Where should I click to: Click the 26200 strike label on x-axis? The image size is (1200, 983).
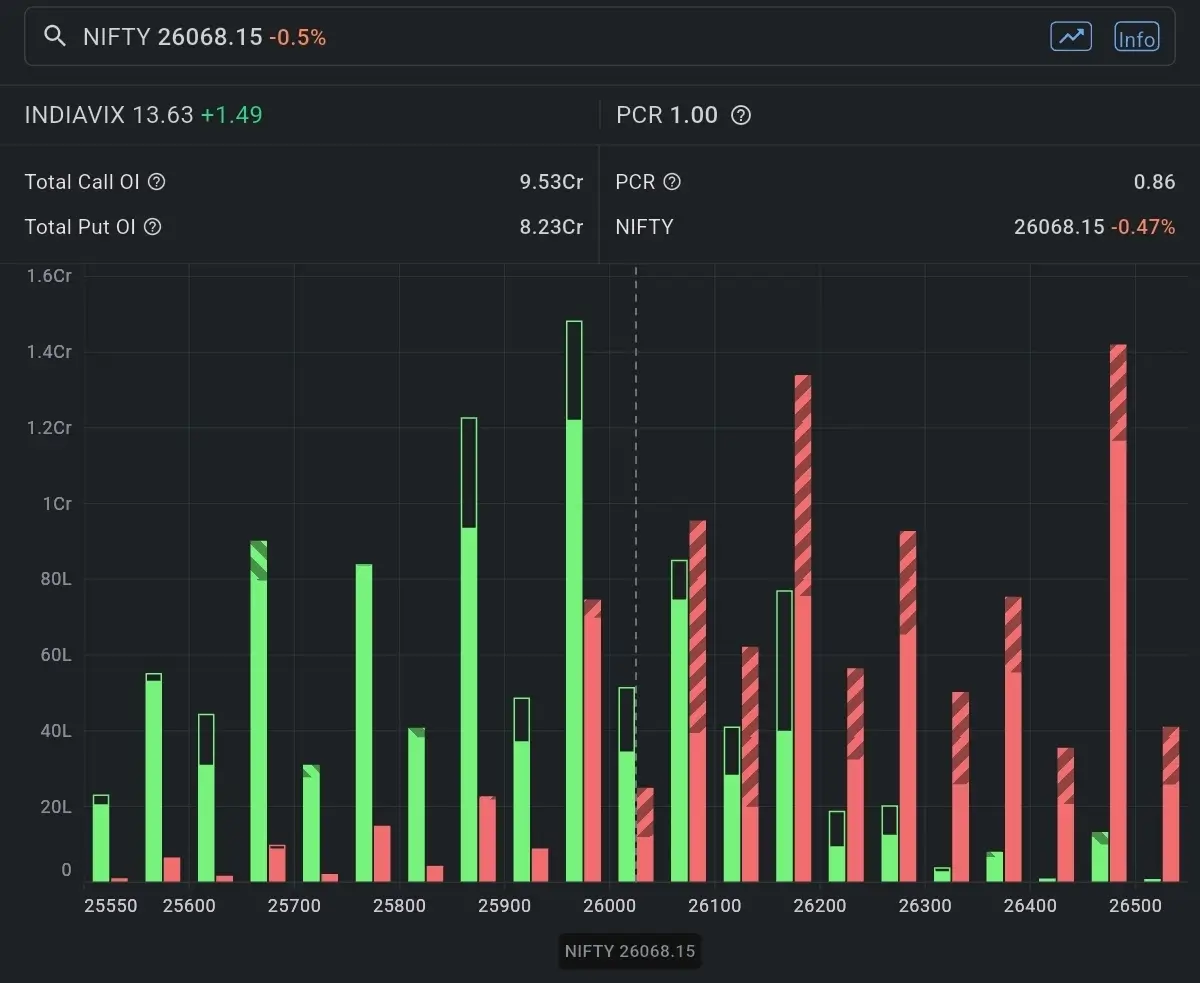pos(819,906)
